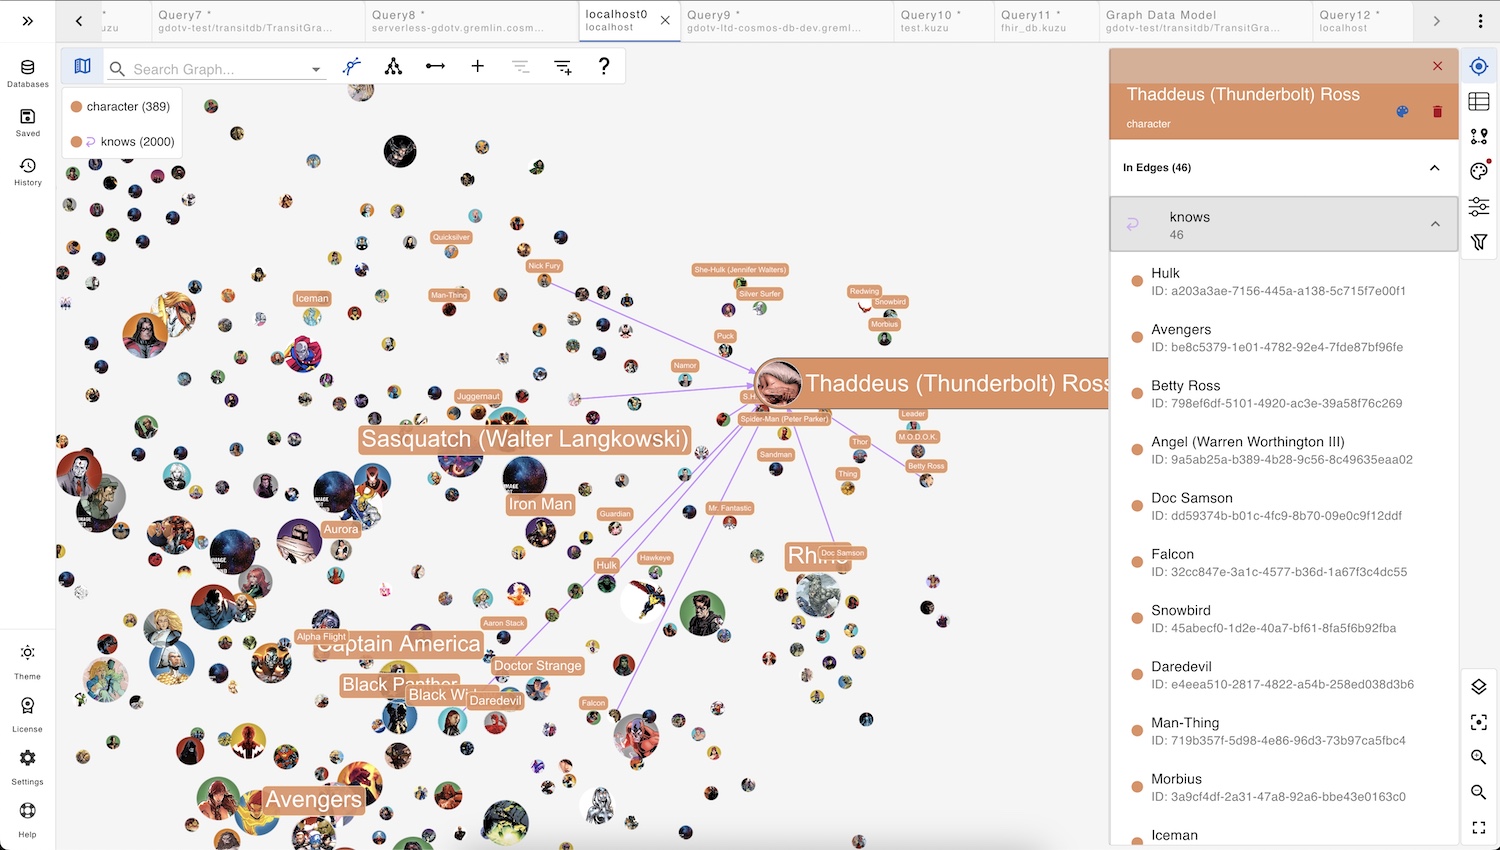1500x850 pixels.
Task: Click the help question mark icon
Action: tap(603, 66)
